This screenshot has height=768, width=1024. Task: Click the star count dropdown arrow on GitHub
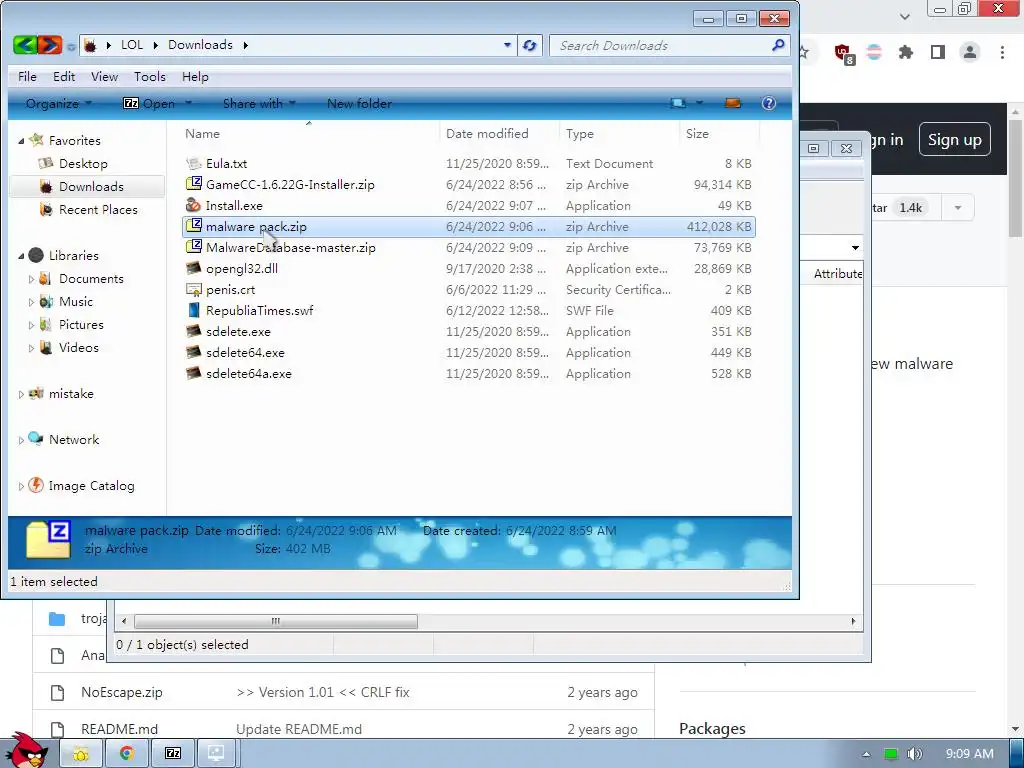[957, 208]
